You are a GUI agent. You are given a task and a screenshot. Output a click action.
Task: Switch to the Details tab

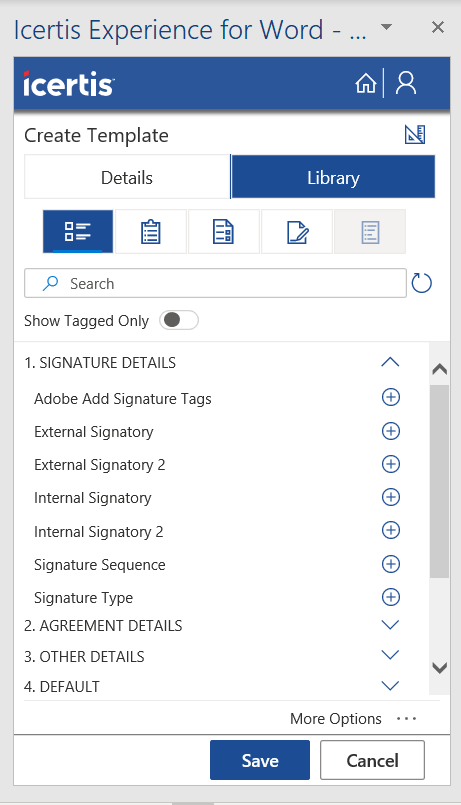(x=127, y=177)
